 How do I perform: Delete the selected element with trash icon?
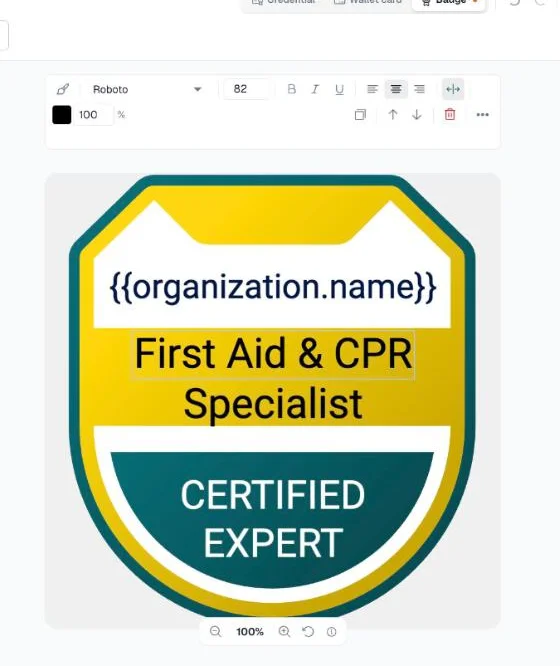click(x=450, y=114)
